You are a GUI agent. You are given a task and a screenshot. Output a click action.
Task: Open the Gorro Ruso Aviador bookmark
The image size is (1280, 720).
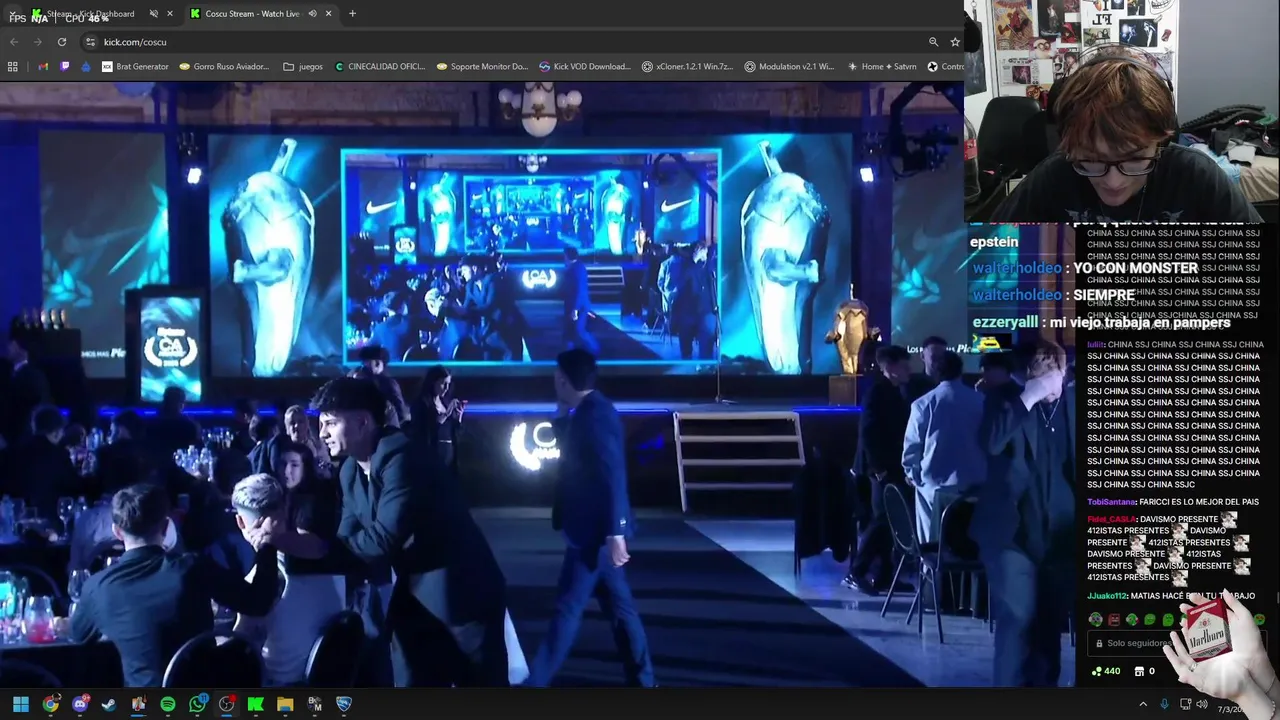(x=224, y=67)
